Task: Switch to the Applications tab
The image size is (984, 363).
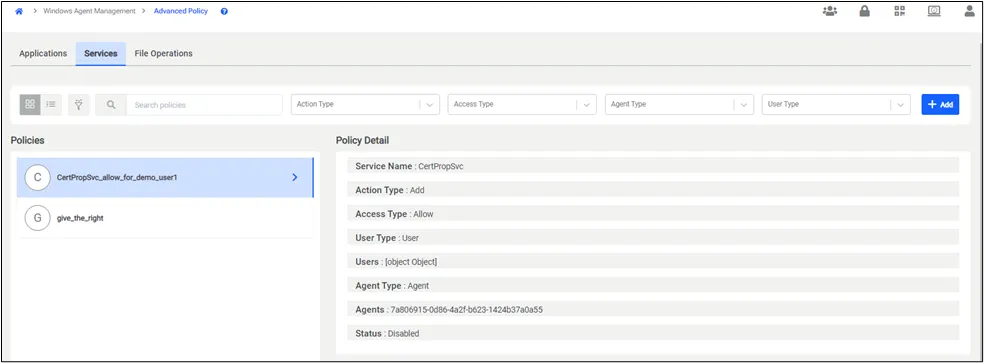Action: (x=43, y=53)
